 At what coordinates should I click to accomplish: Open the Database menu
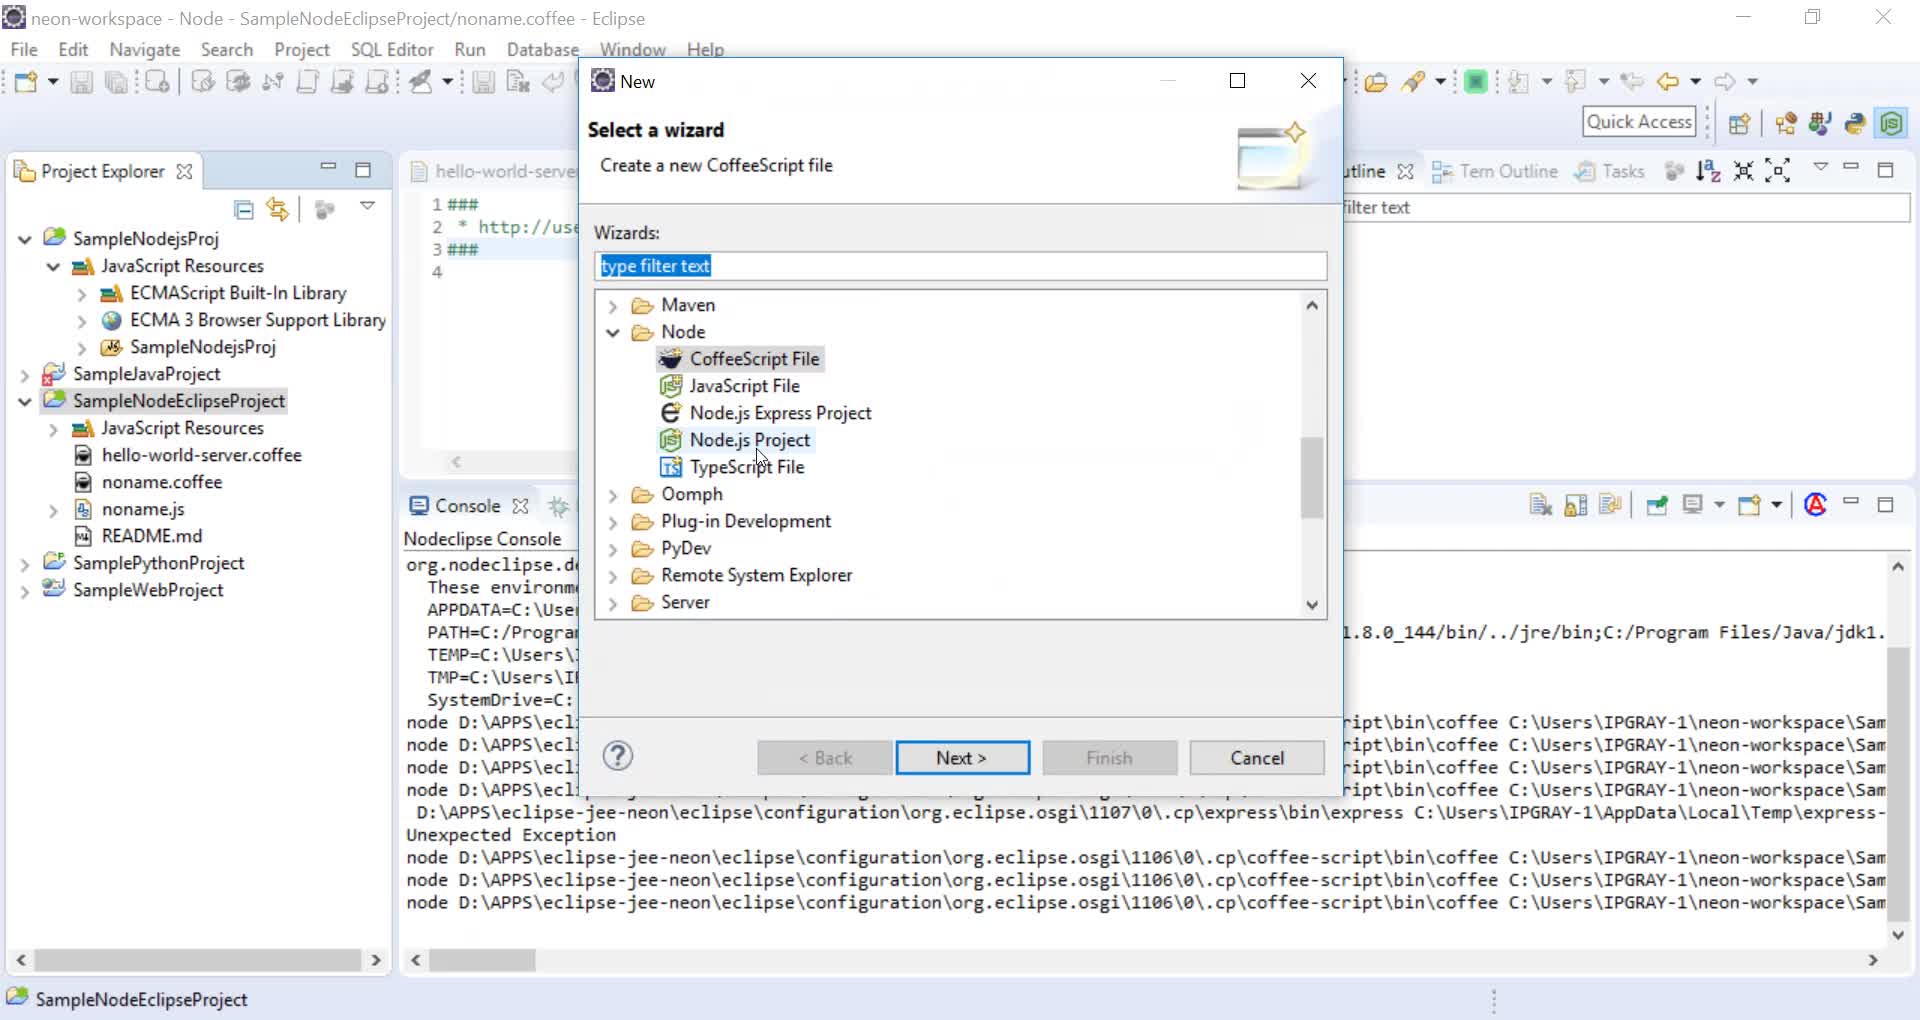click(x=542, y=48)
